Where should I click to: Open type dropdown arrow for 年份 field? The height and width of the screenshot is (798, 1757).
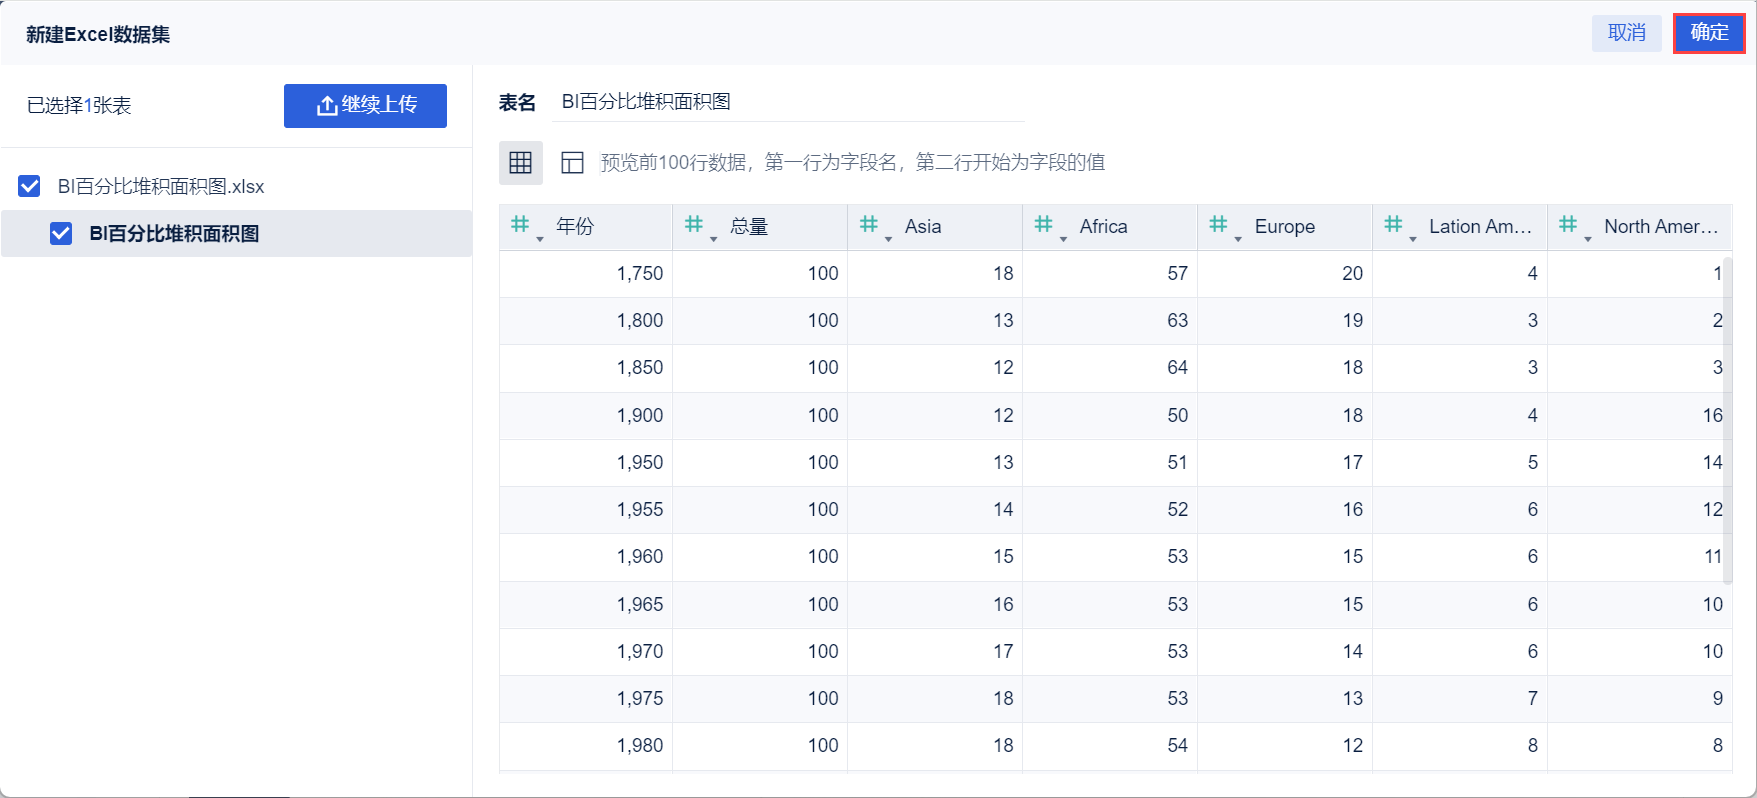540,239
